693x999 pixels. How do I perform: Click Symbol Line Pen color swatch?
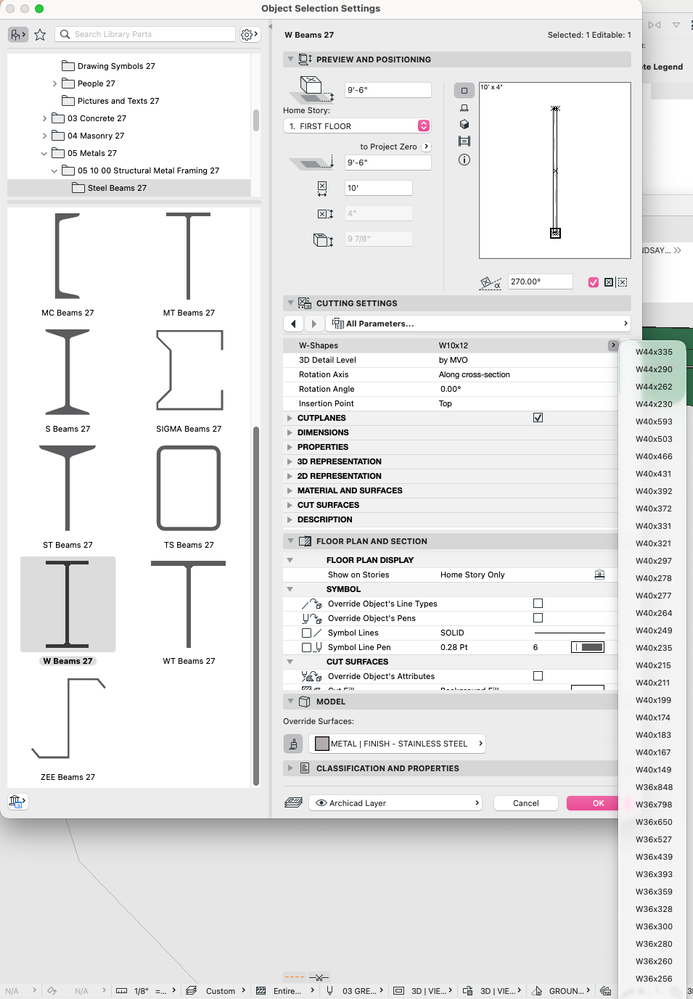pos(587,647)
